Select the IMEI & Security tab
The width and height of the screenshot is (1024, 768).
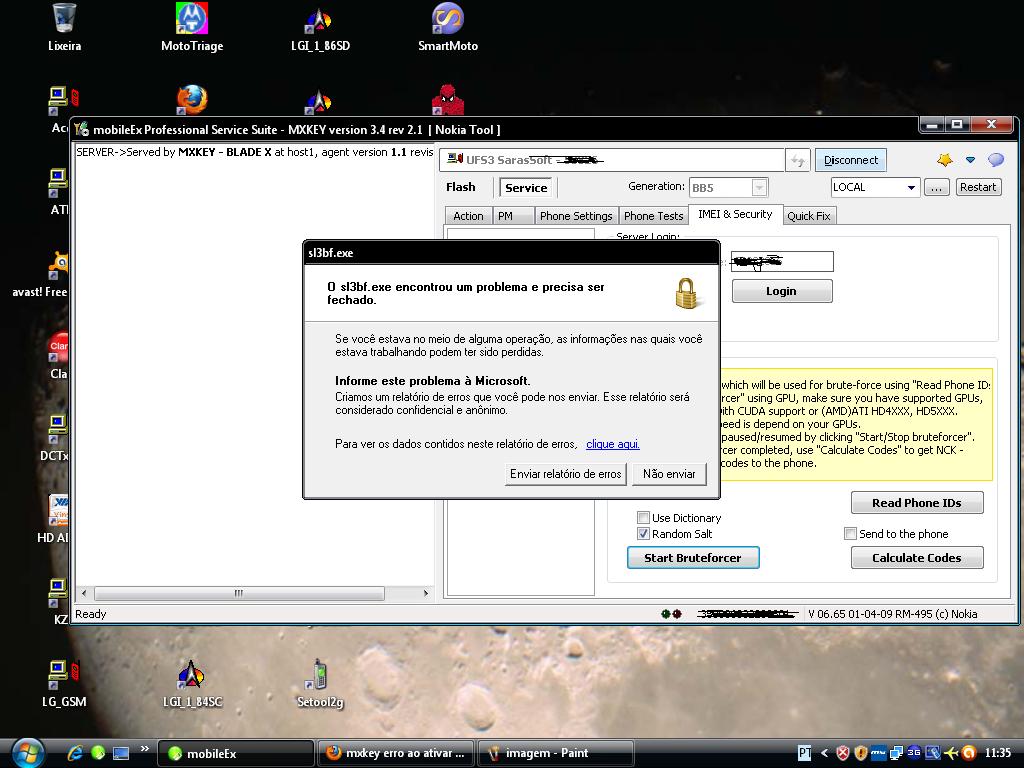pos(735,214)
